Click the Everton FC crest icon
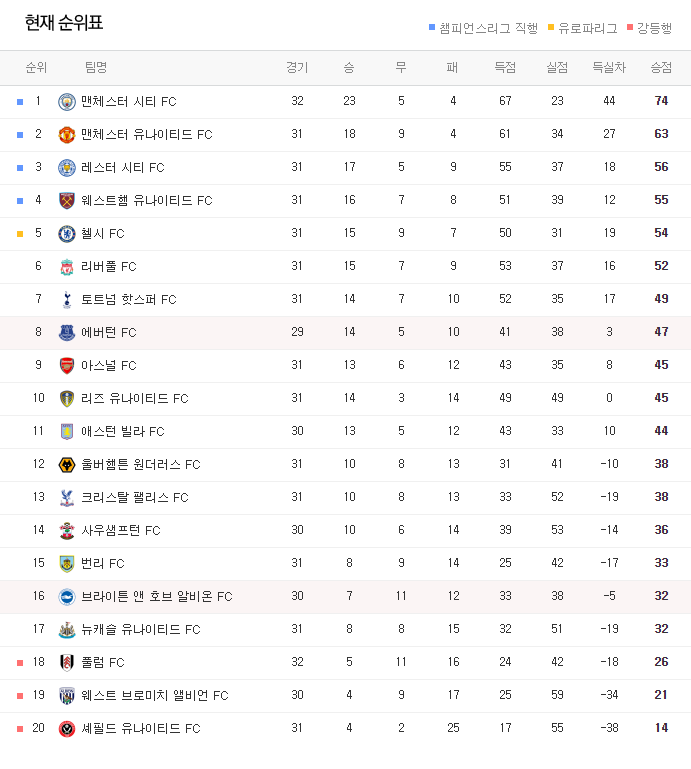 (x=67, y=332)
